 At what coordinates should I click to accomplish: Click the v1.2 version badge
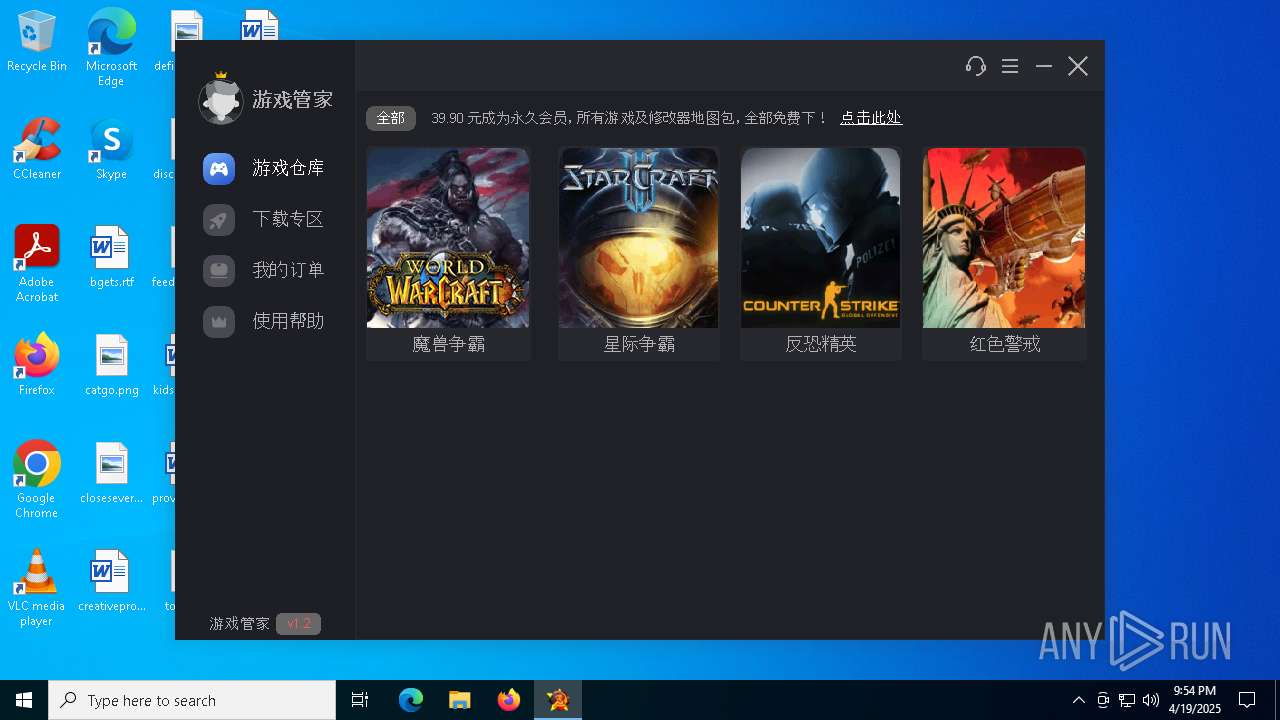click(298, 624)
